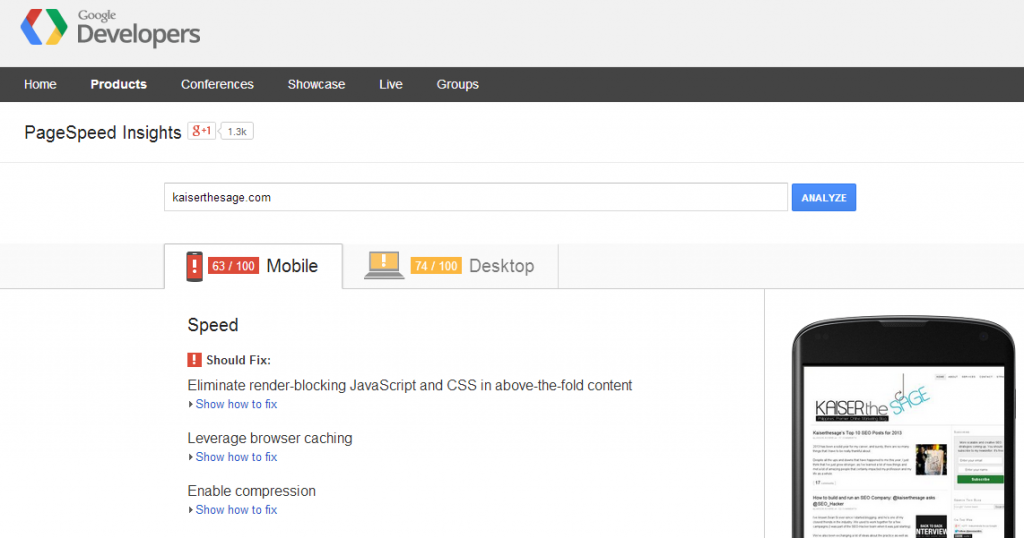Switch to the Desktop results tab
This screenshot has width=1024, height=538.
(451, 266)
